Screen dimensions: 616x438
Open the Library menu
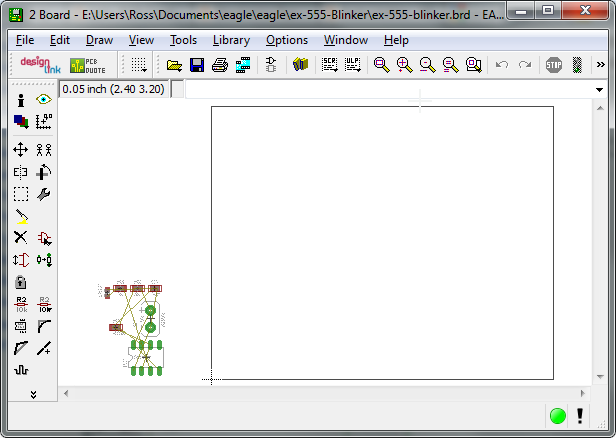pos(231,40)
